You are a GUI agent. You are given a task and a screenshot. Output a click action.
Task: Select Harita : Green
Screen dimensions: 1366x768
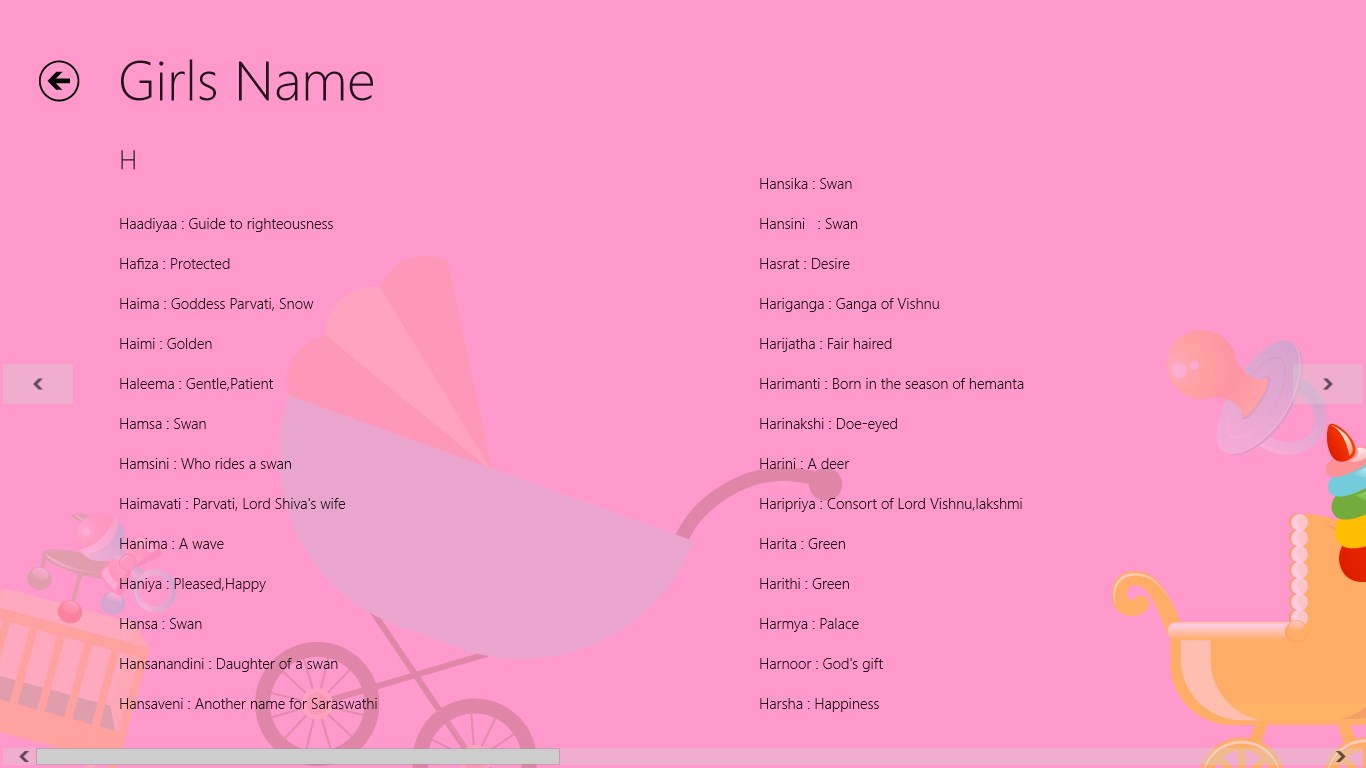point(802,544)
